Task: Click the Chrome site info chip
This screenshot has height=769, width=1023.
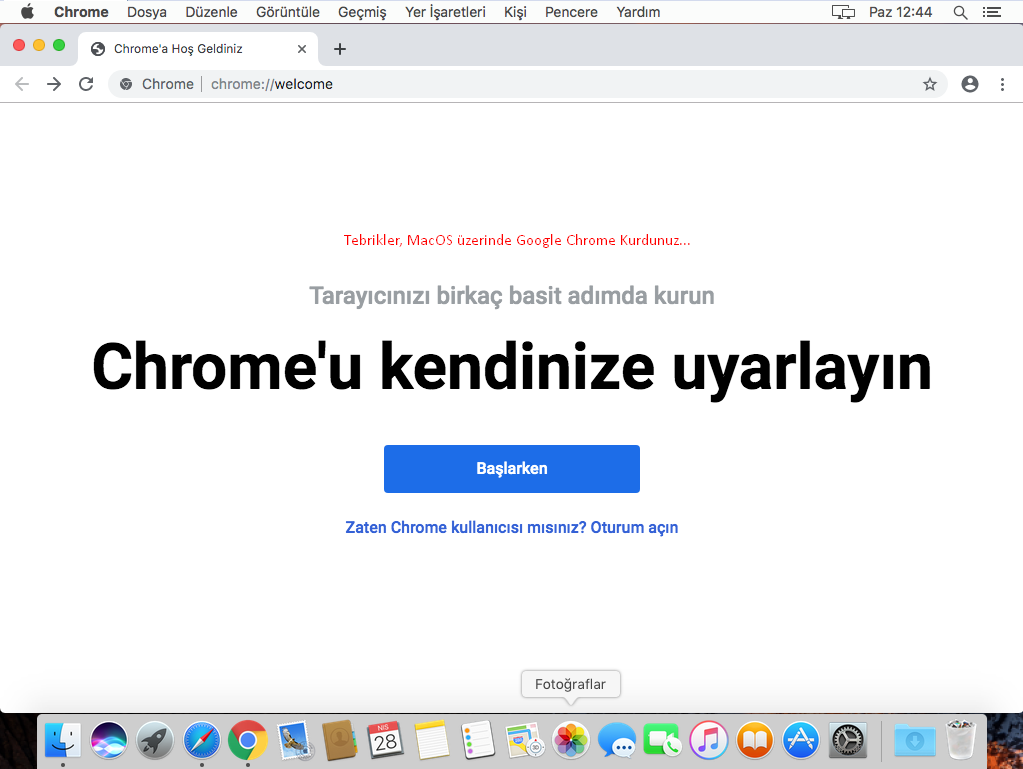Action: pyautogui.click(x=157, y=84)
